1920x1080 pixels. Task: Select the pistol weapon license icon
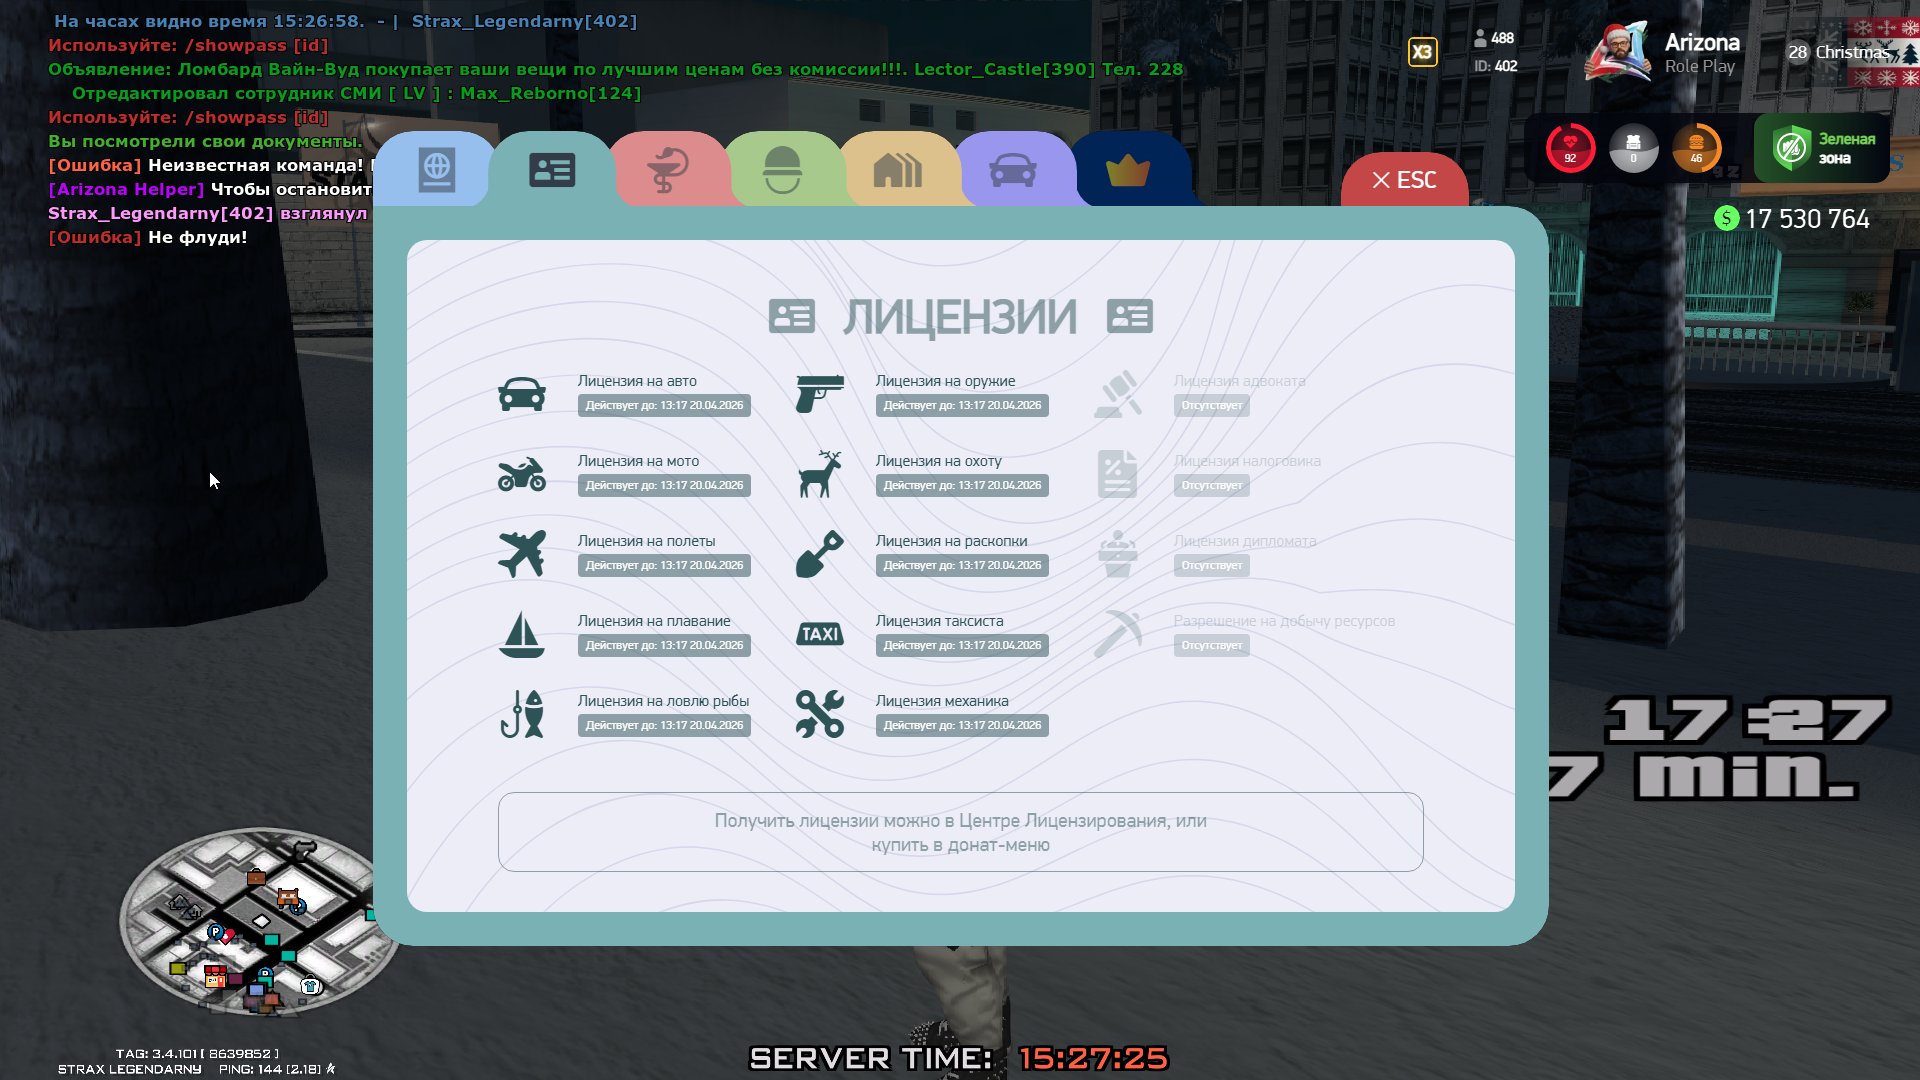pyautogui.click(x=820, y=394)
